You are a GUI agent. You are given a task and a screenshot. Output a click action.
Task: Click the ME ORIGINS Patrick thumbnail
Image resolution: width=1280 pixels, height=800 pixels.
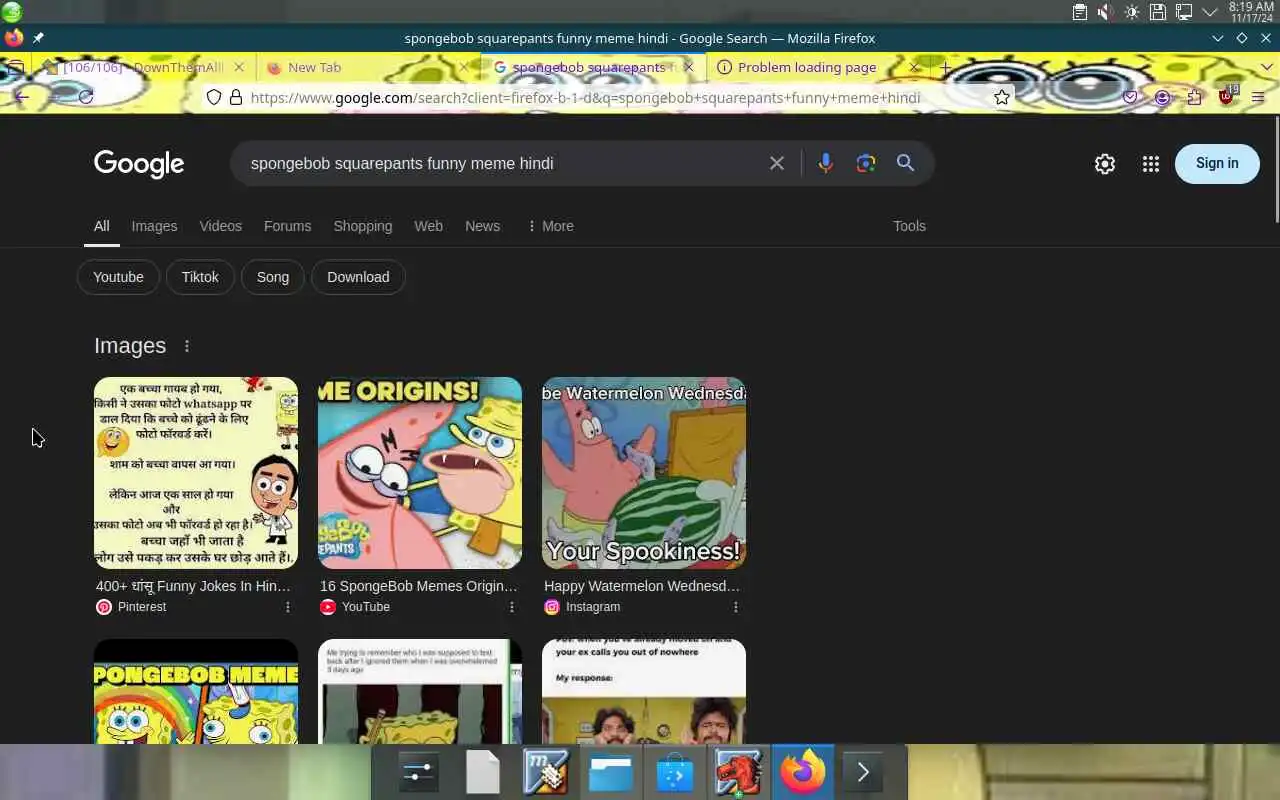tap(420, 473)
